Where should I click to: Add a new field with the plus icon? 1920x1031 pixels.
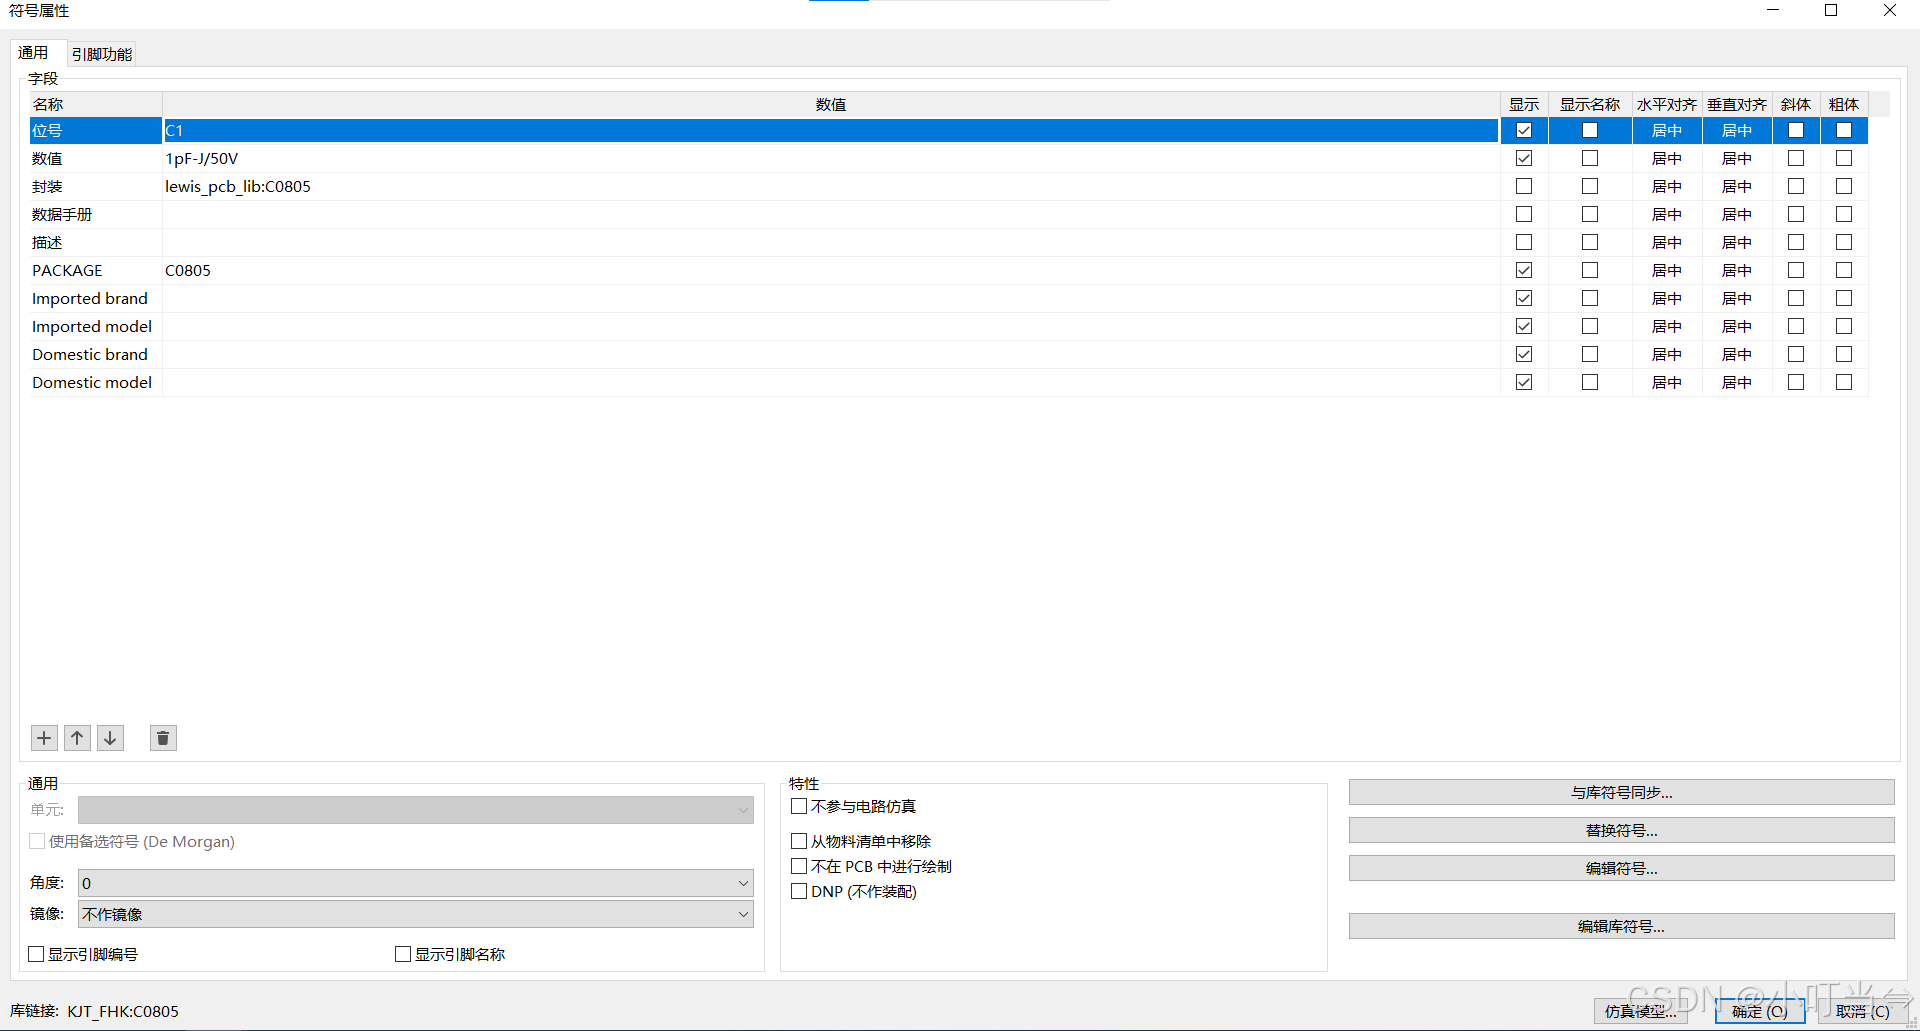click(x=44, y=738)
